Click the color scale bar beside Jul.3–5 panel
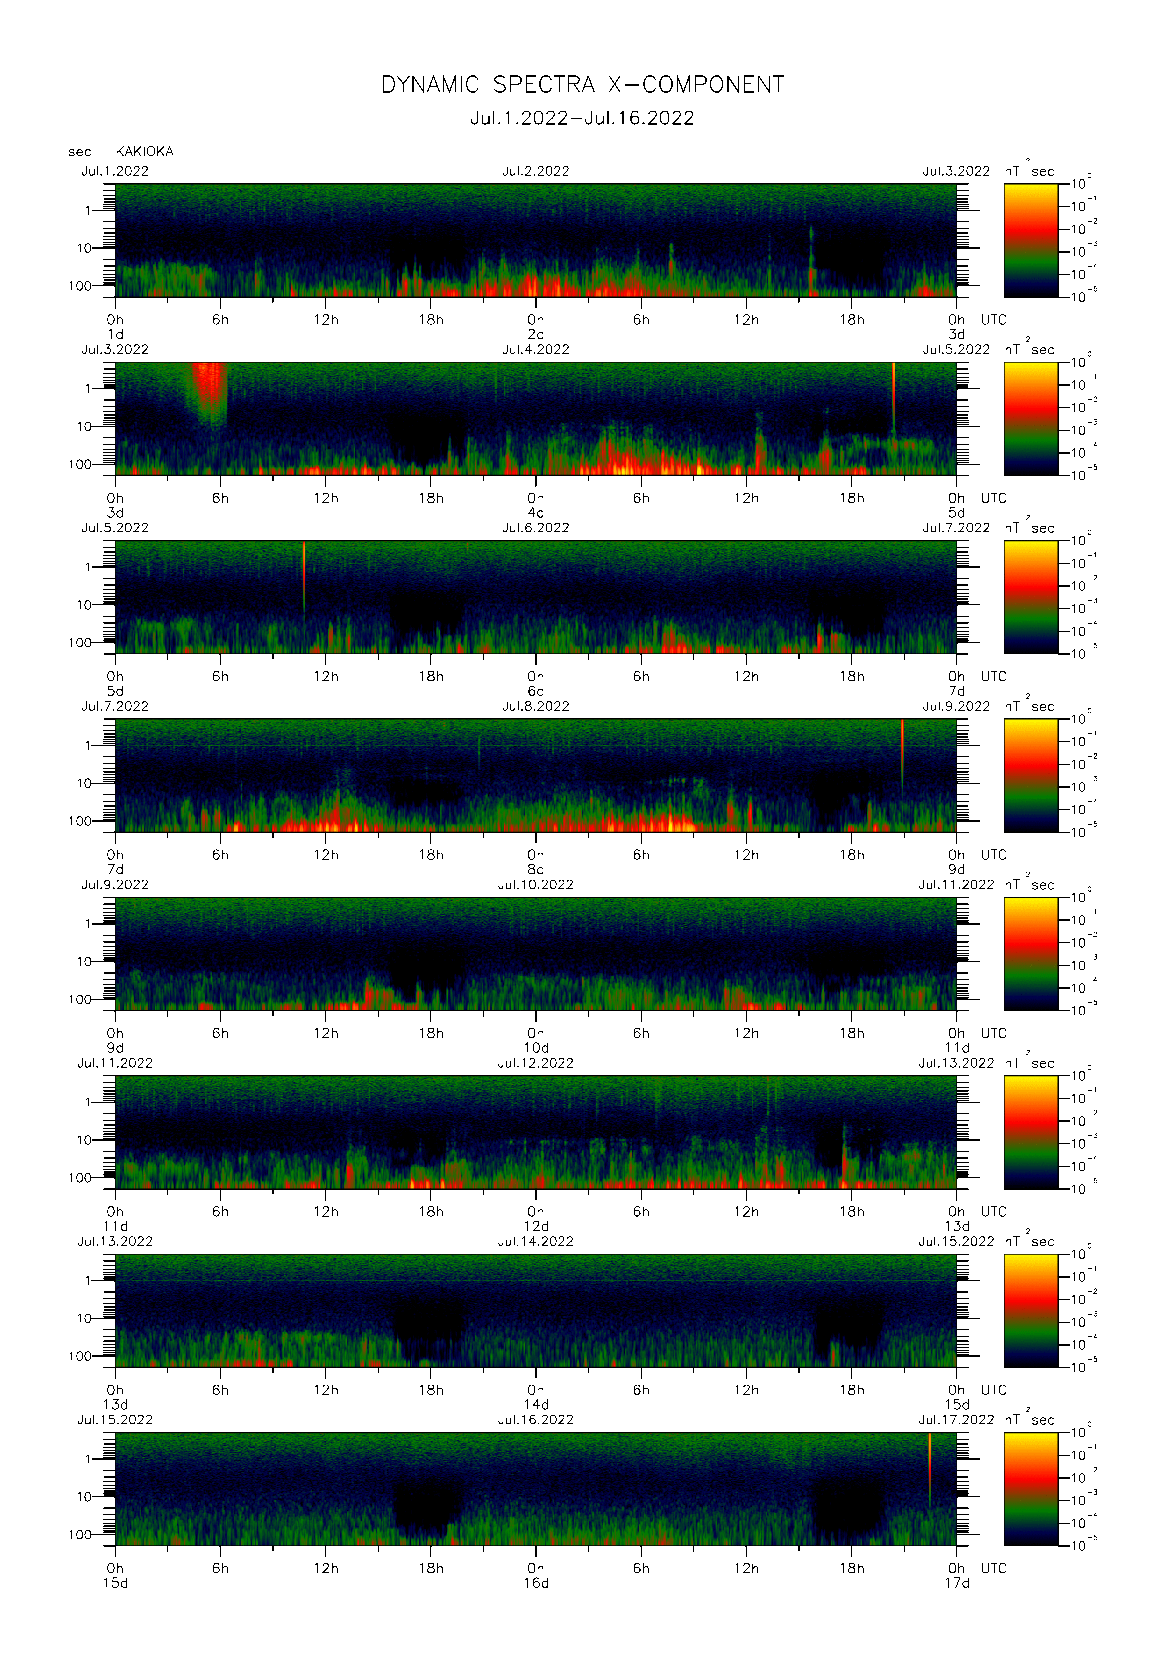Viewport: 1165px width, 1679px height. (x=1031, y=419)
